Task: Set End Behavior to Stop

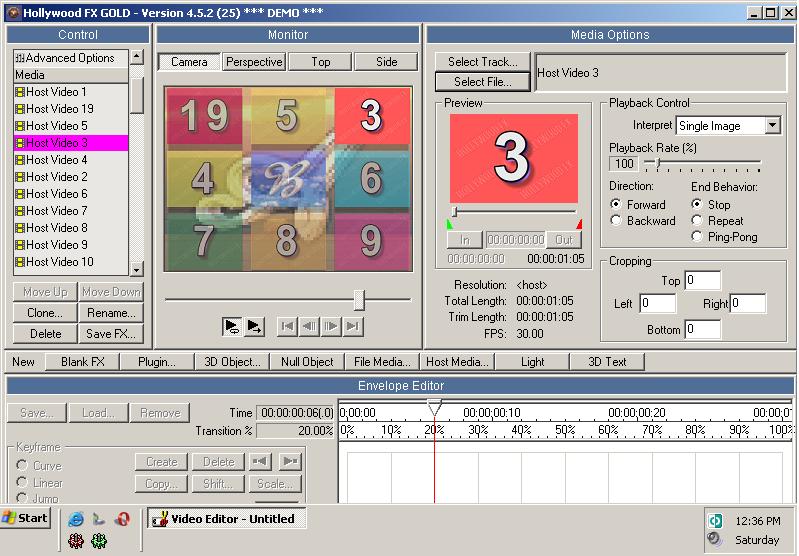Action: pyautogui.click(x=697, y=204)
